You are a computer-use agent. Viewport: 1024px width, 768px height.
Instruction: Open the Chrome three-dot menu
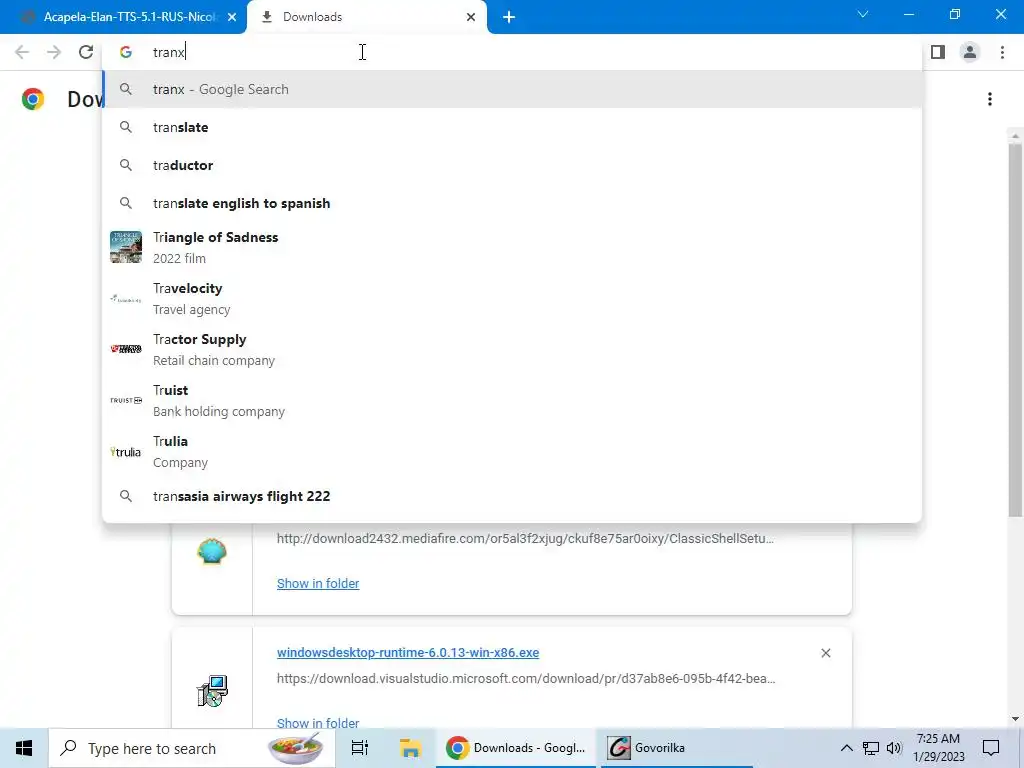pyautogui.click(x=1002, y=52)
